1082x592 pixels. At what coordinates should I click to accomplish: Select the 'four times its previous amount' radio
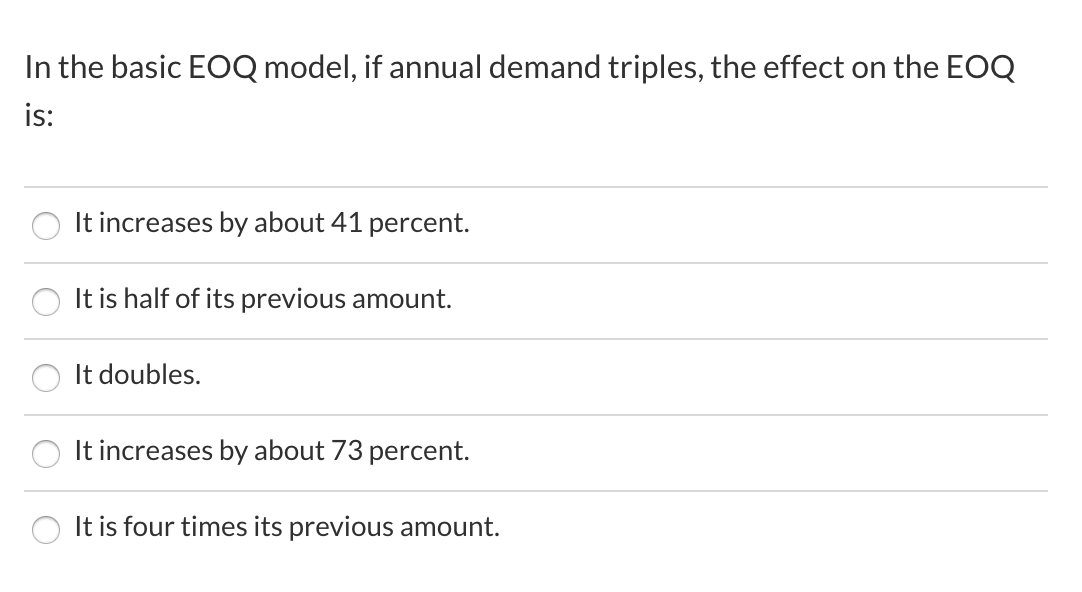click(46, 529)
